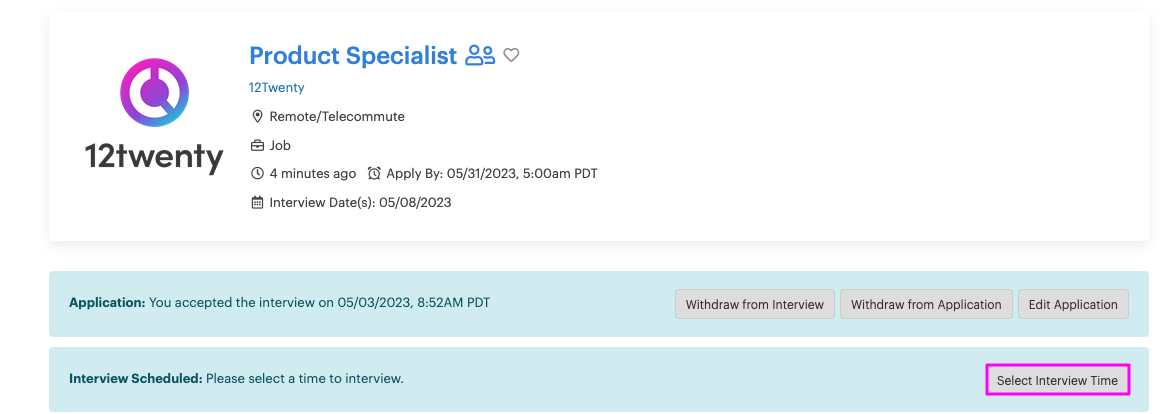This screenshot has width=1165, height=414.
Task: Open the Product Specialist job title link
Action: tap(353, 56)
